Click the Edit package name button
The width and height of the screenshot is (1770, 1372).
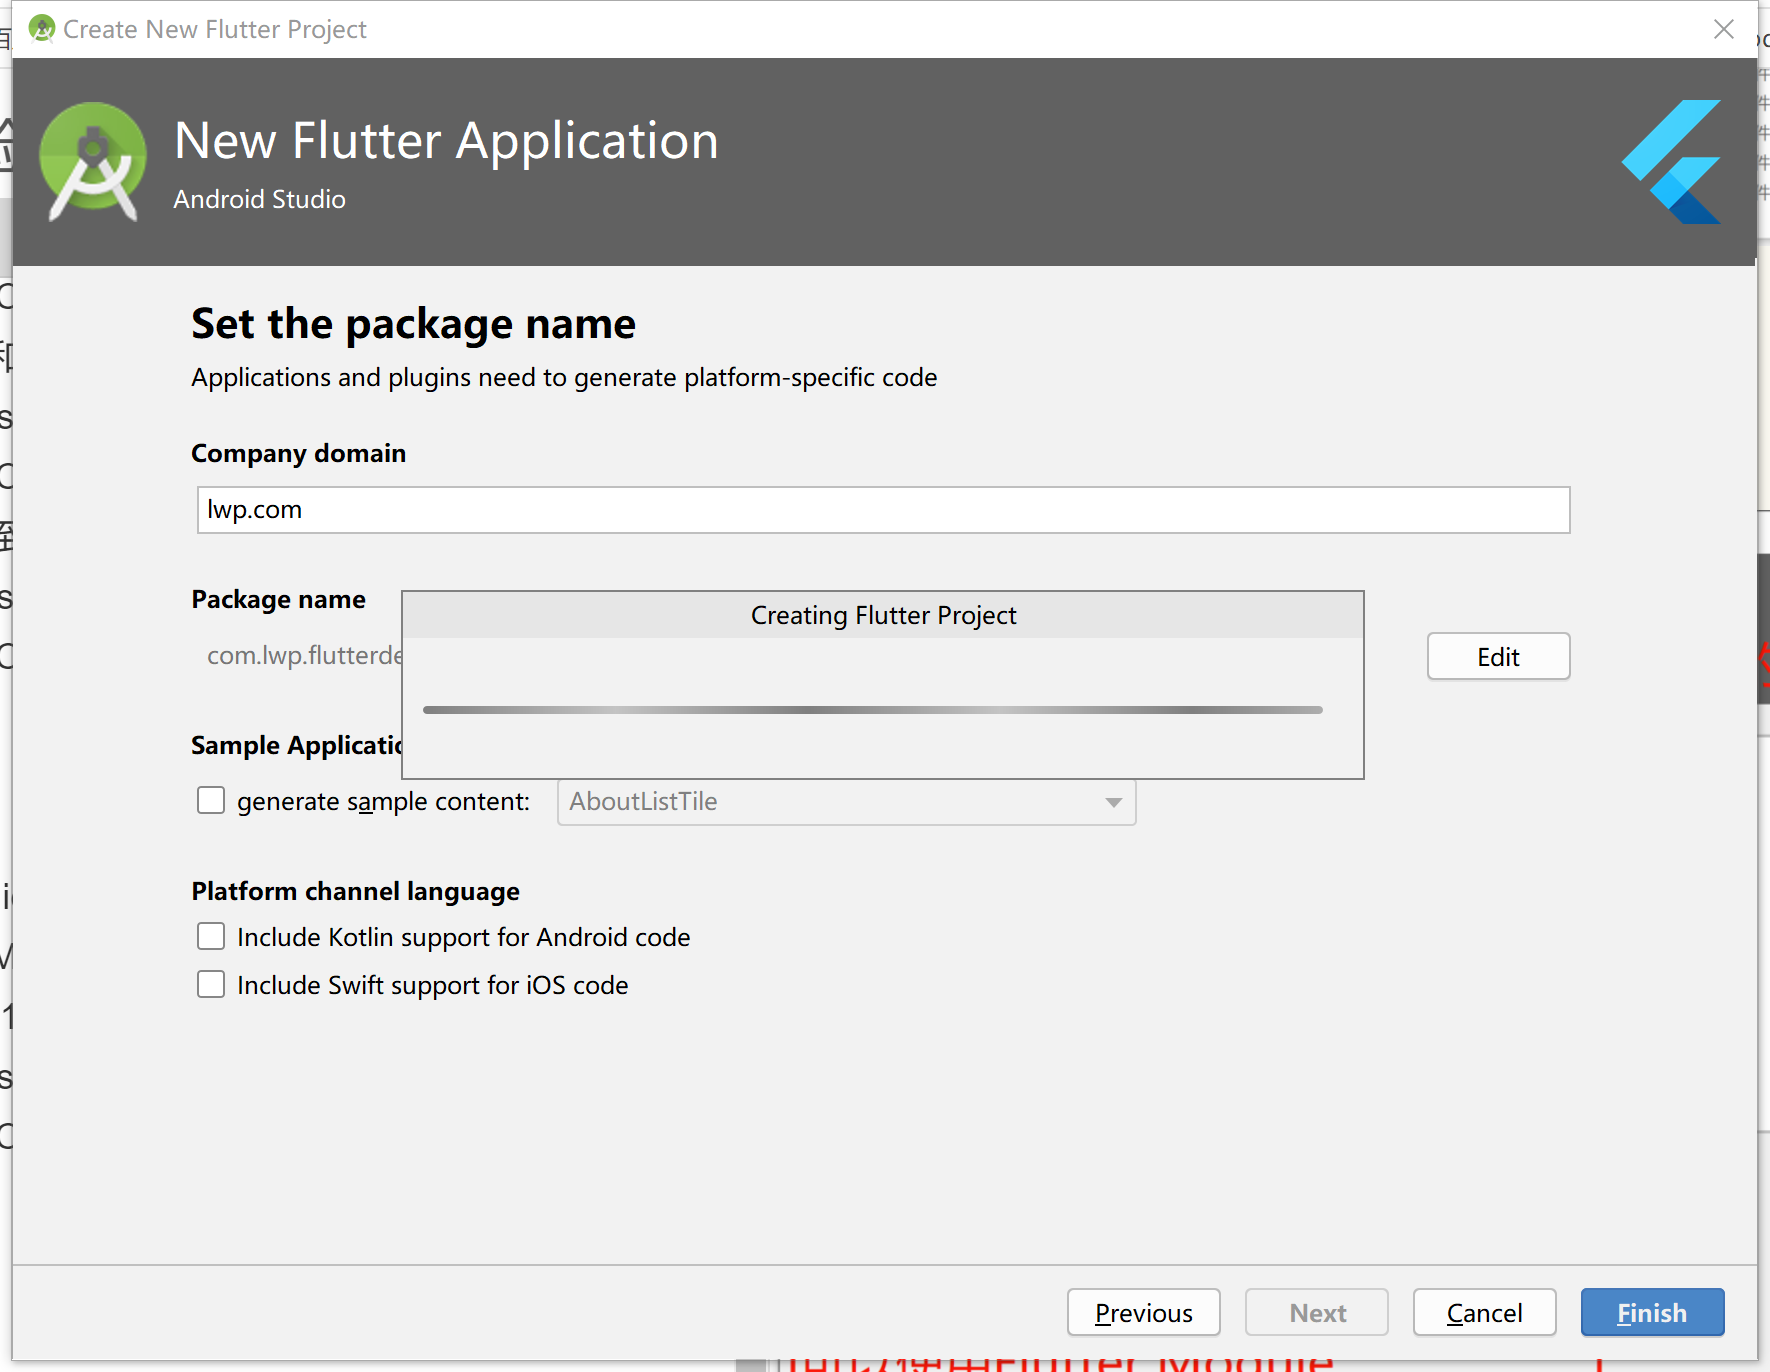1498,657
